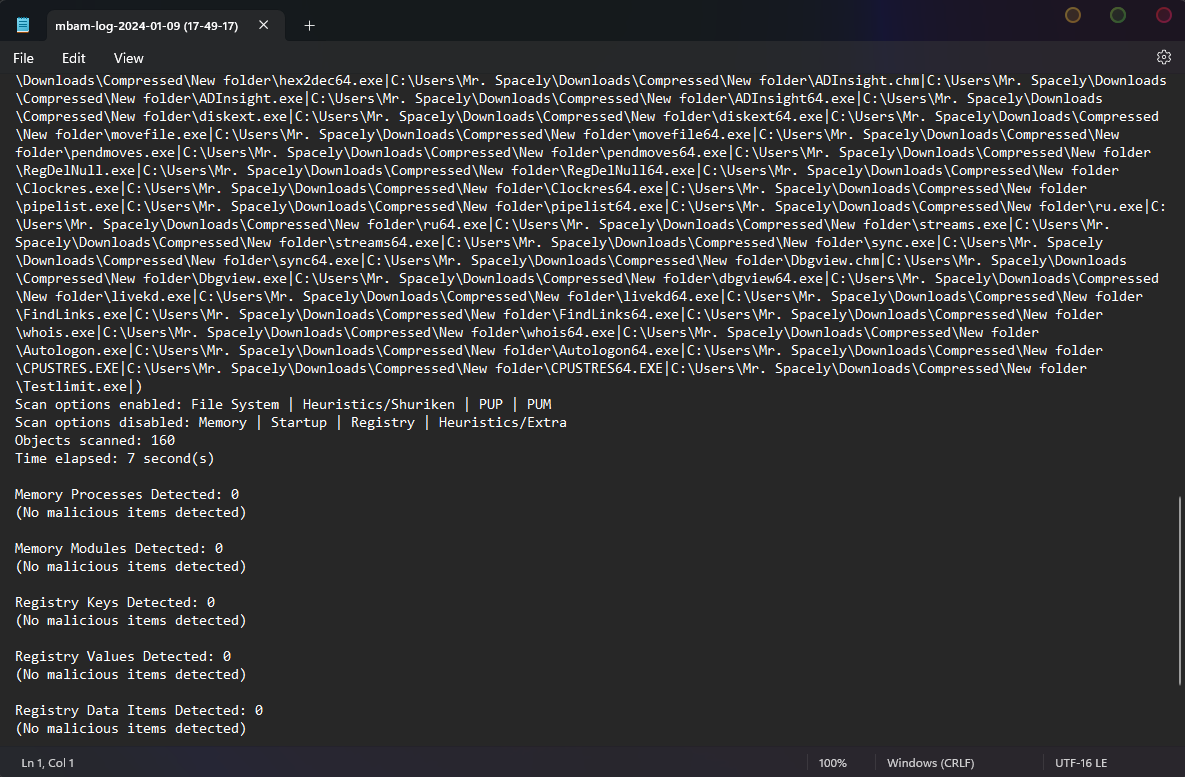Click the orange minimize window circle
This screenshot has height=777, width=1185.
pos(1072,15)
